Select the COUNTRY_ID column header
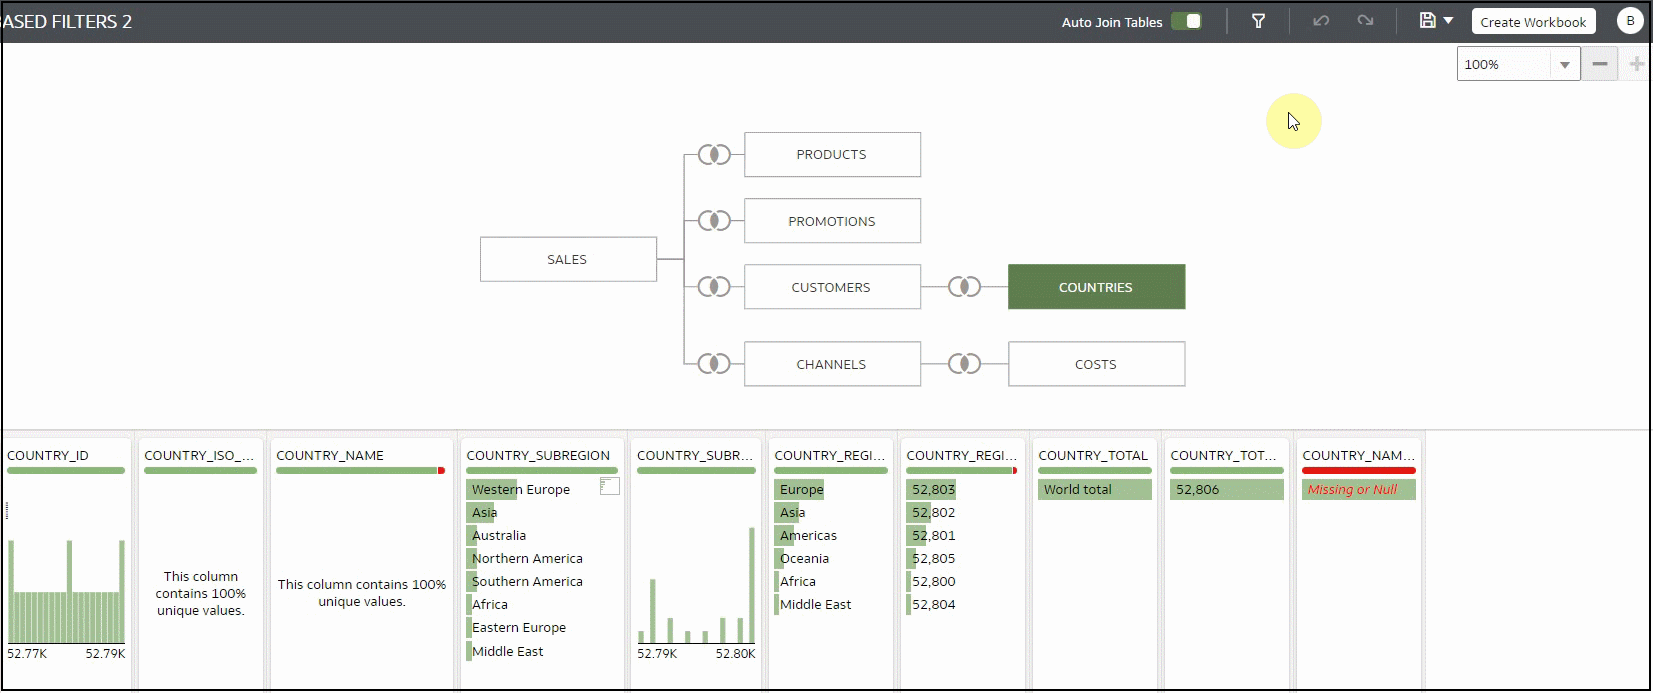1653x693 pixels. 48,455
